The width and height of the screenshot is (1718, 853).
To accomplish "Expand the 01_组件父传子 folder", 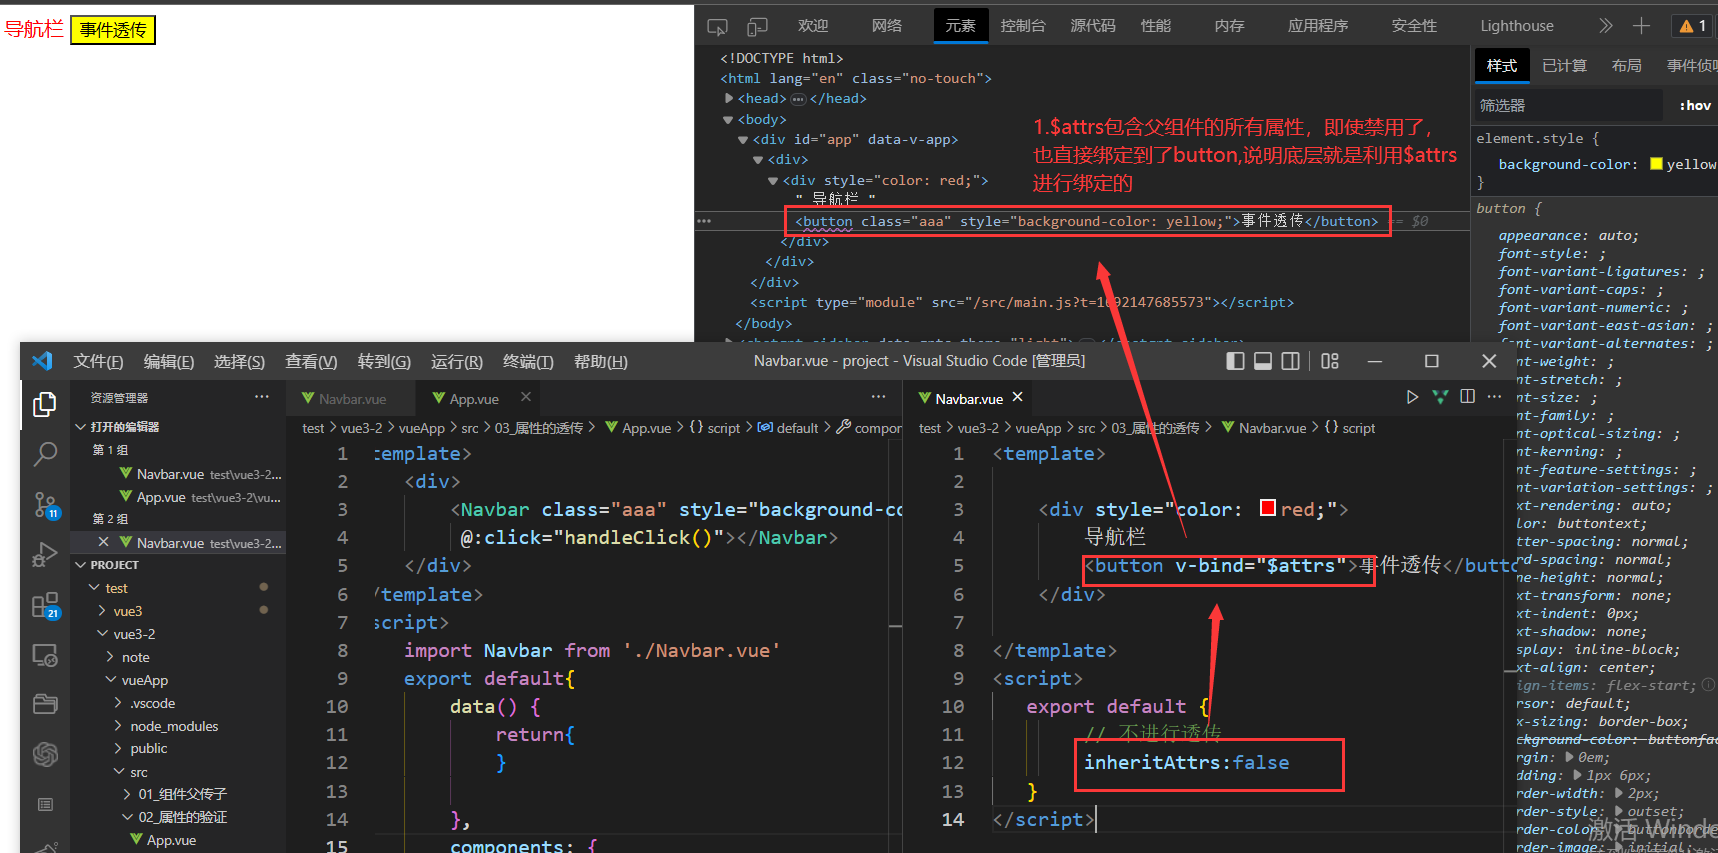I will pos(127,794).
